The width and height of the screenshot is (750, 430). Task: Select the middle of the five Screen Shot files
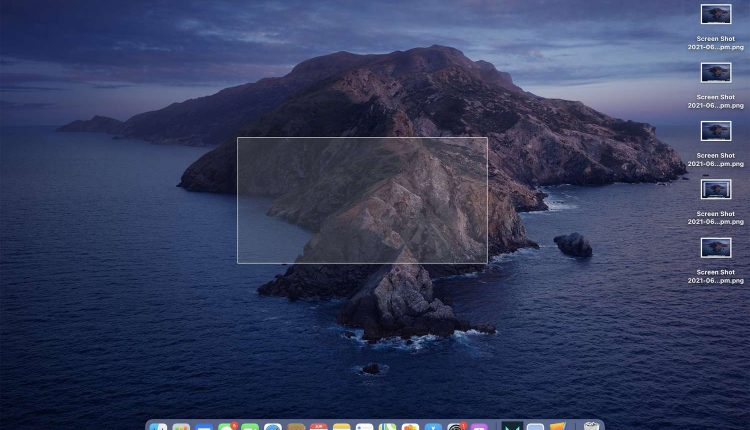716,131
